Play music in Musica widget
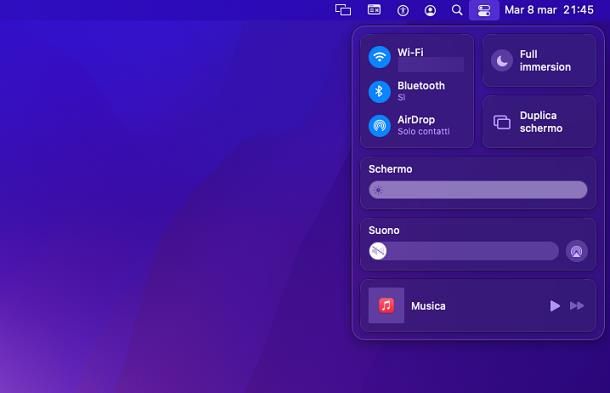610x393 pixels. pos(555,306)
